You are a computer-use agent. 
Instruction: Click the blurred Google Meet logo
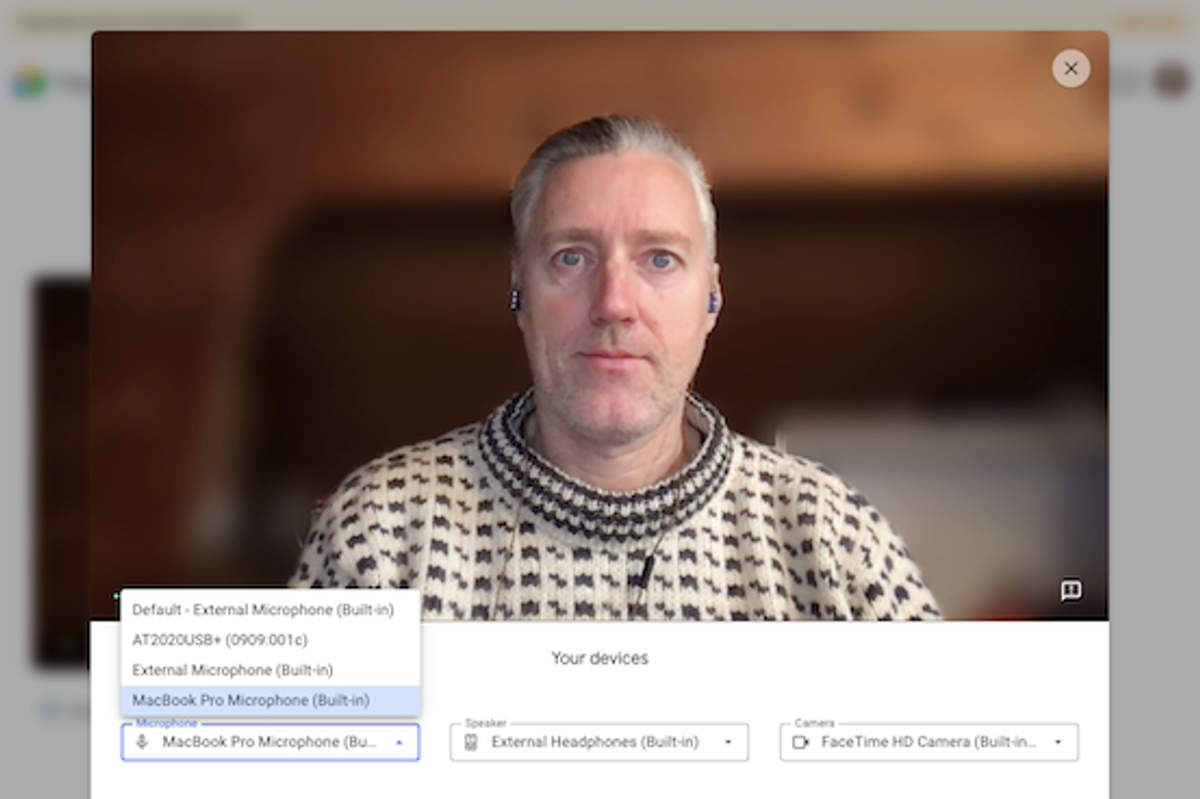30,85
